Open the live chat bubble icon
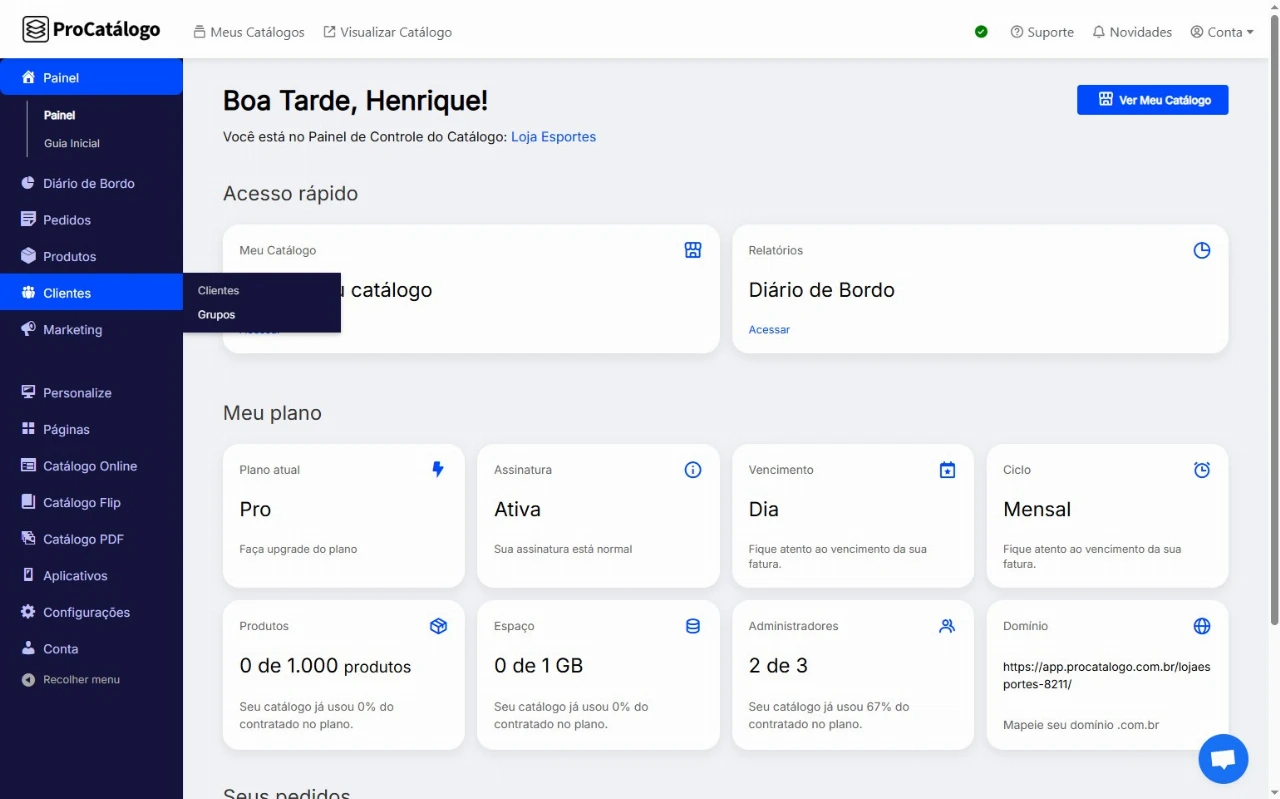 point(1223,759)
